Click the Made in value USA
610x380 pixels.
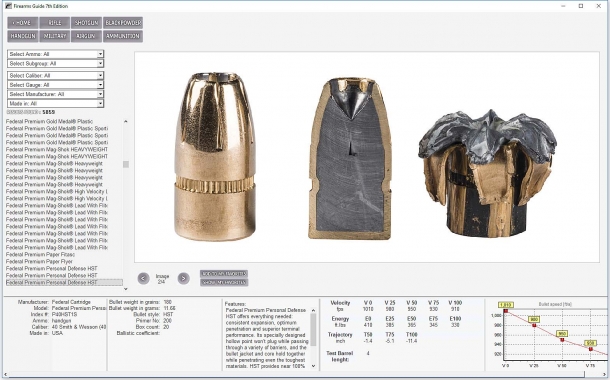[57, 333]
